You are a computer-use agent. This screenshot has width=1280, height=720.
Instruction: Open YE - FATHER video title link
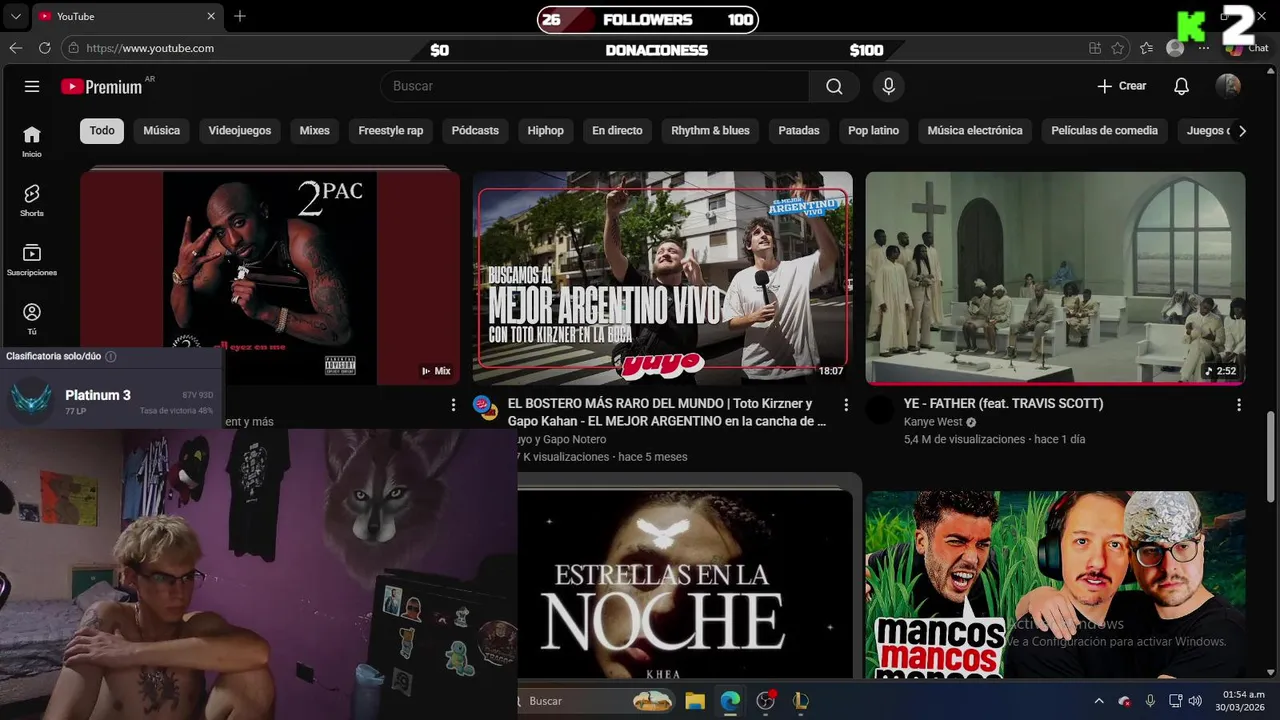pyautogui.click(x=1003, y=404)
